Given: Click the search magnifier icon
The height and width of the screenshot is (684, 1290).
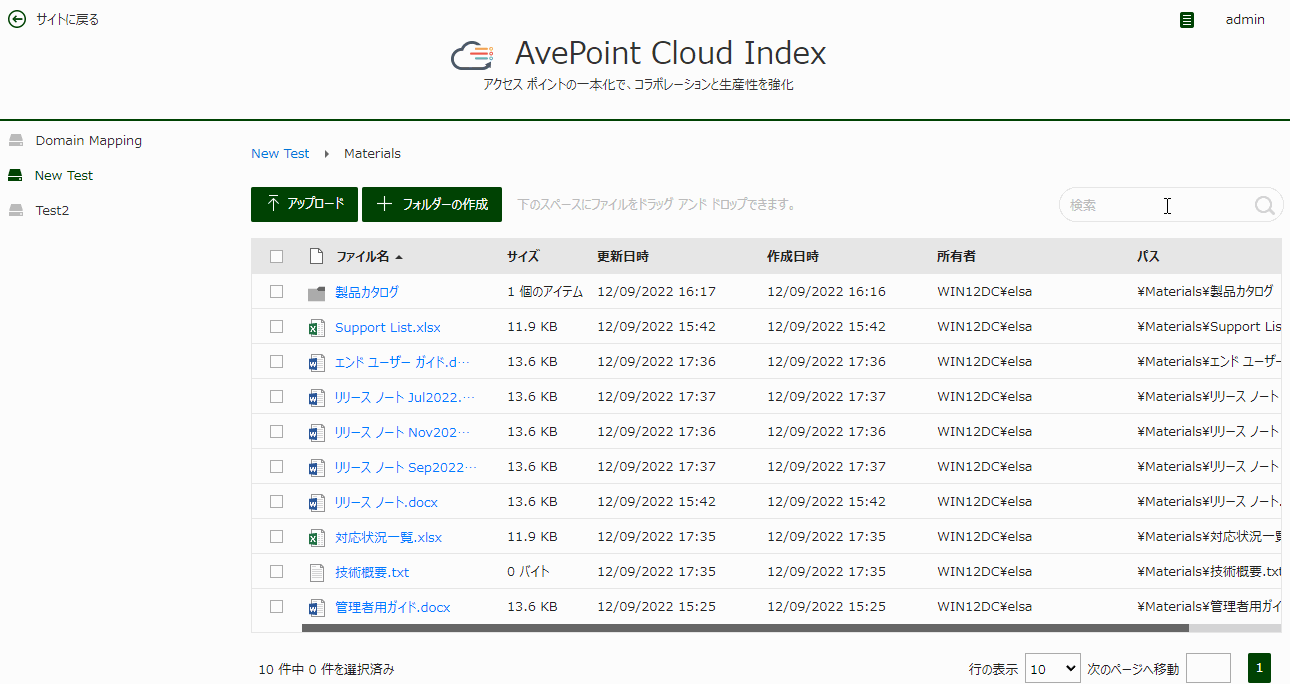Looking at the screenshot, I should click(1264, 205).
